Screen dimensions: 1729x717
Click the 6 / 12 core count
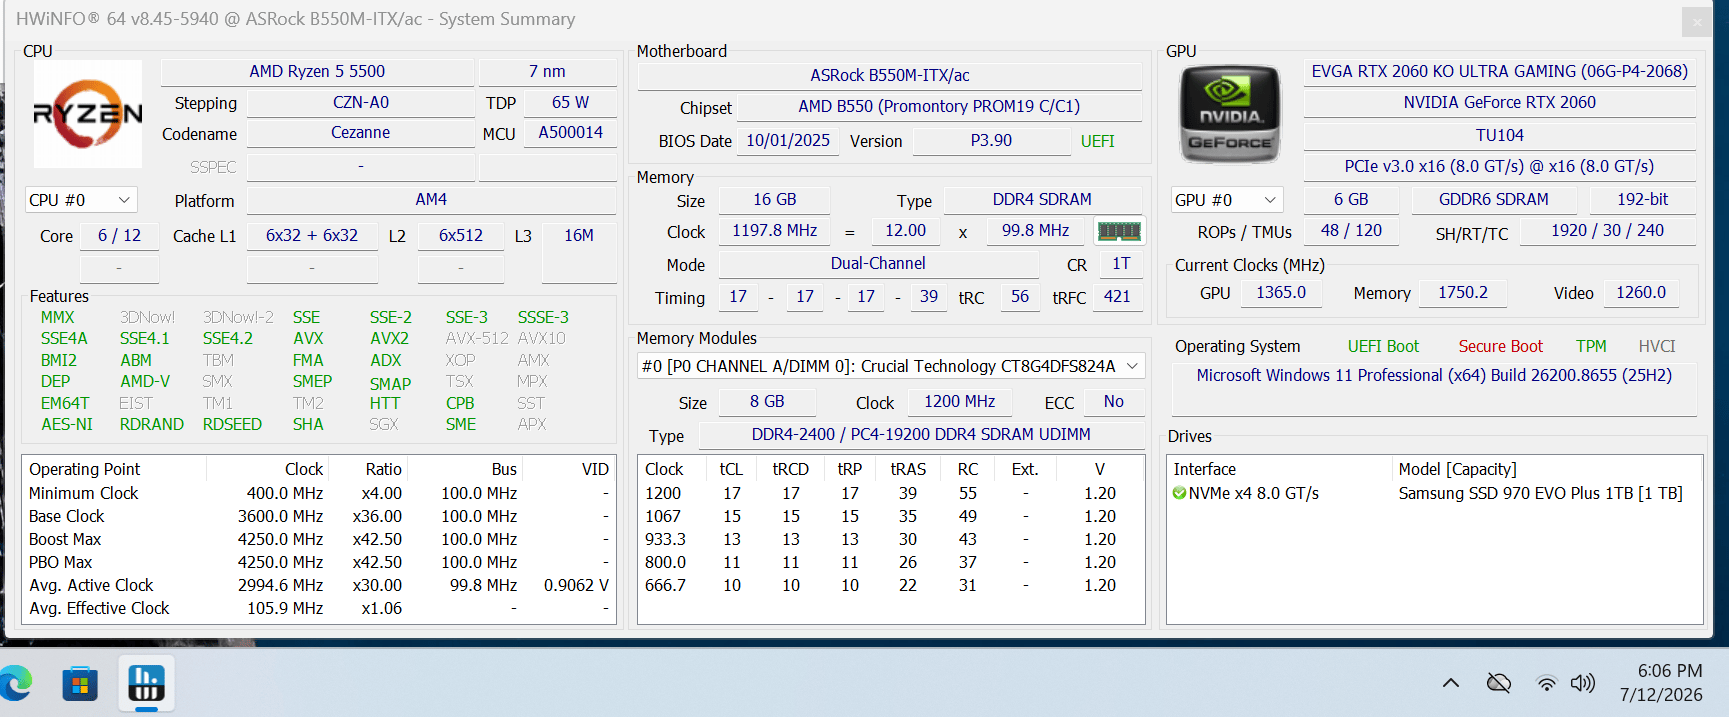(x=119, y=236)
